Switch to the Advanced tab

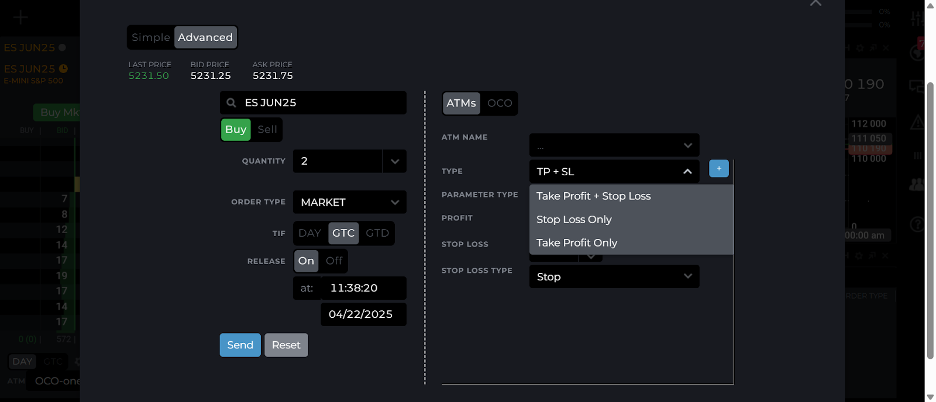pyautogui.click(x=205, y=37)
